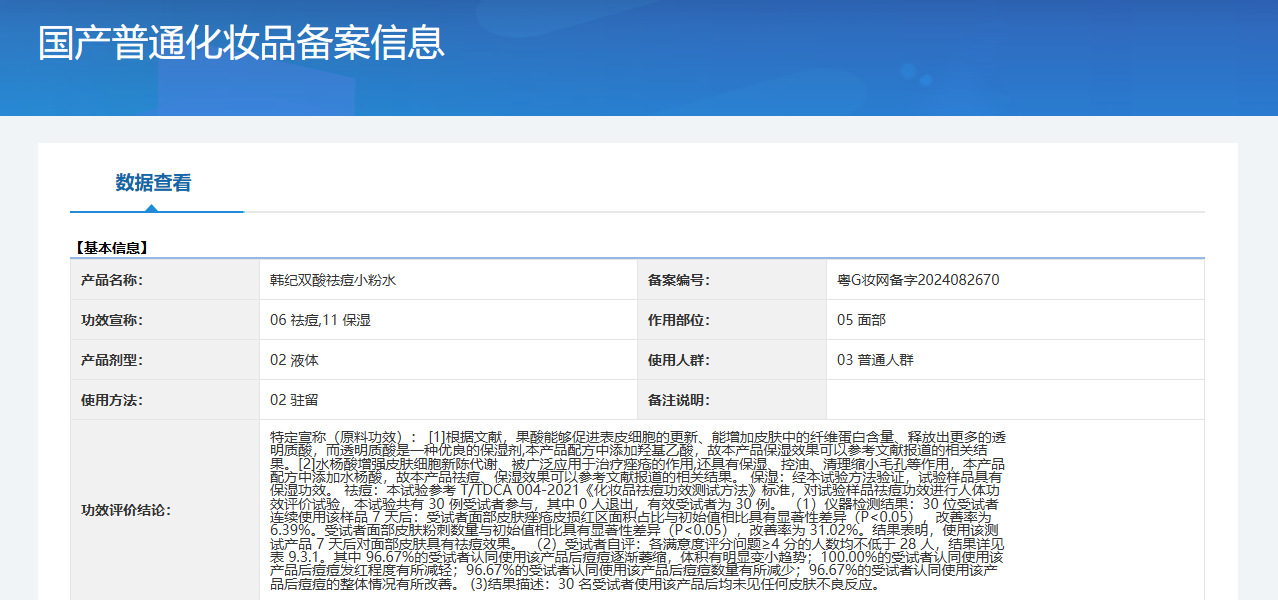Screen dimensions: 1278x600
Task: Open the 数据查看 tab
Action: [153, 183]
